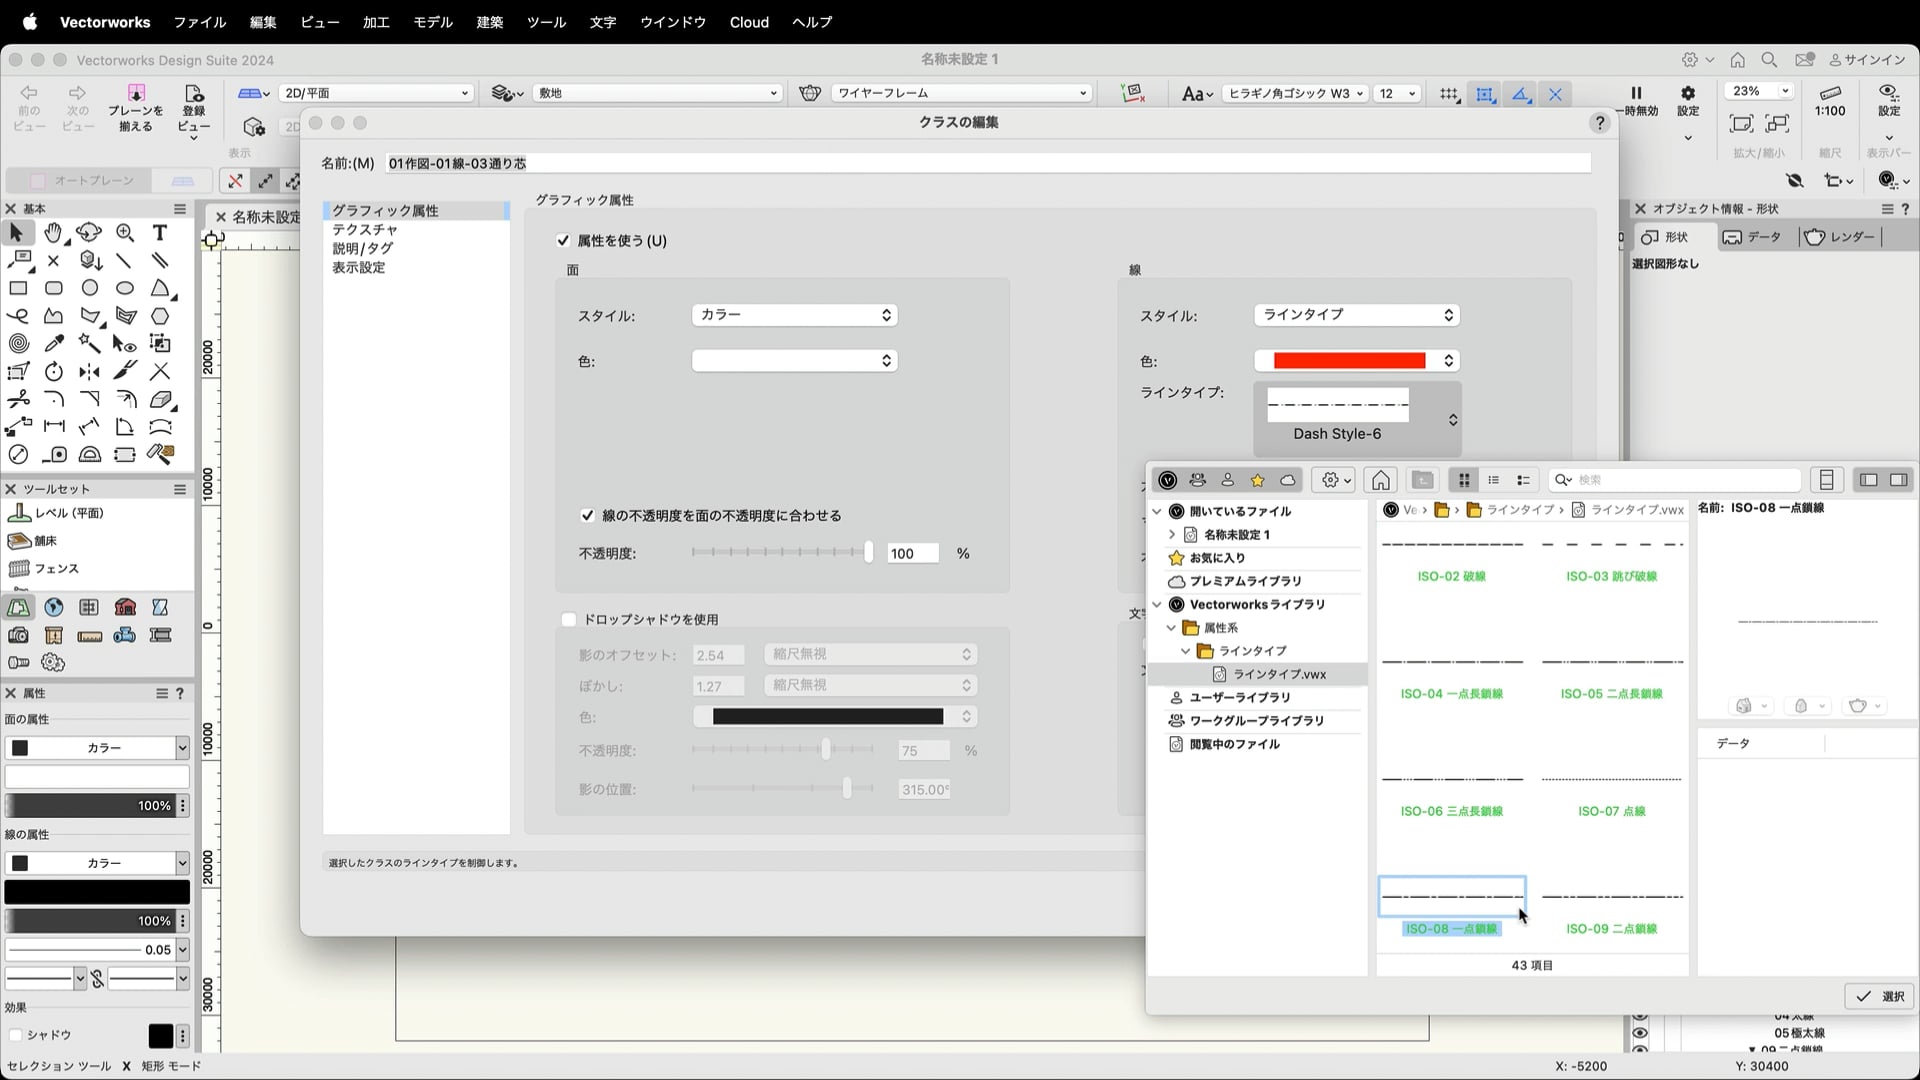Click Vectorworks libraries icon in resource selector

1167,480
